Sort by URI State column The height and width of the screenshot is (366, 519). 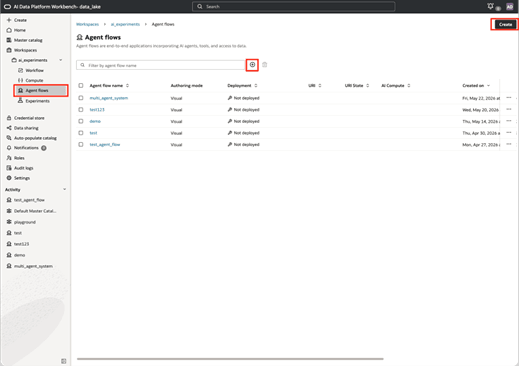pos(368,86)
